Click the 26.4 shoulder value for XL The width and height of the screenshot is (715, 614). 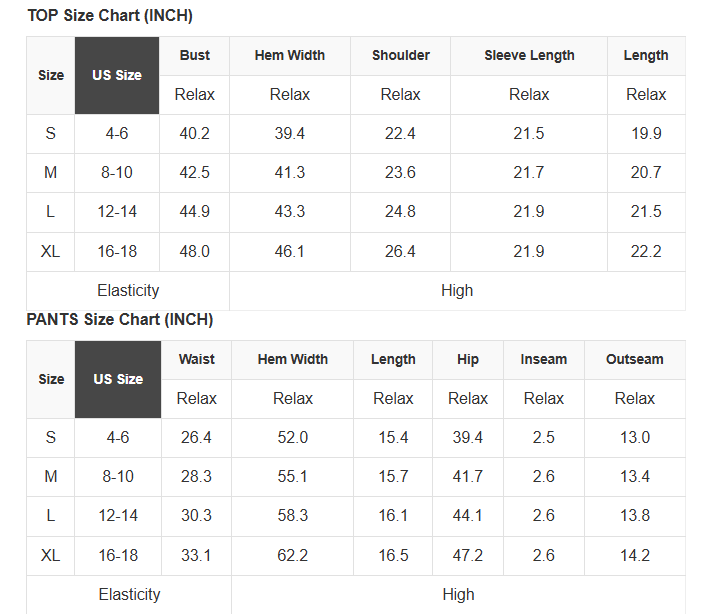tap(400, 252)
